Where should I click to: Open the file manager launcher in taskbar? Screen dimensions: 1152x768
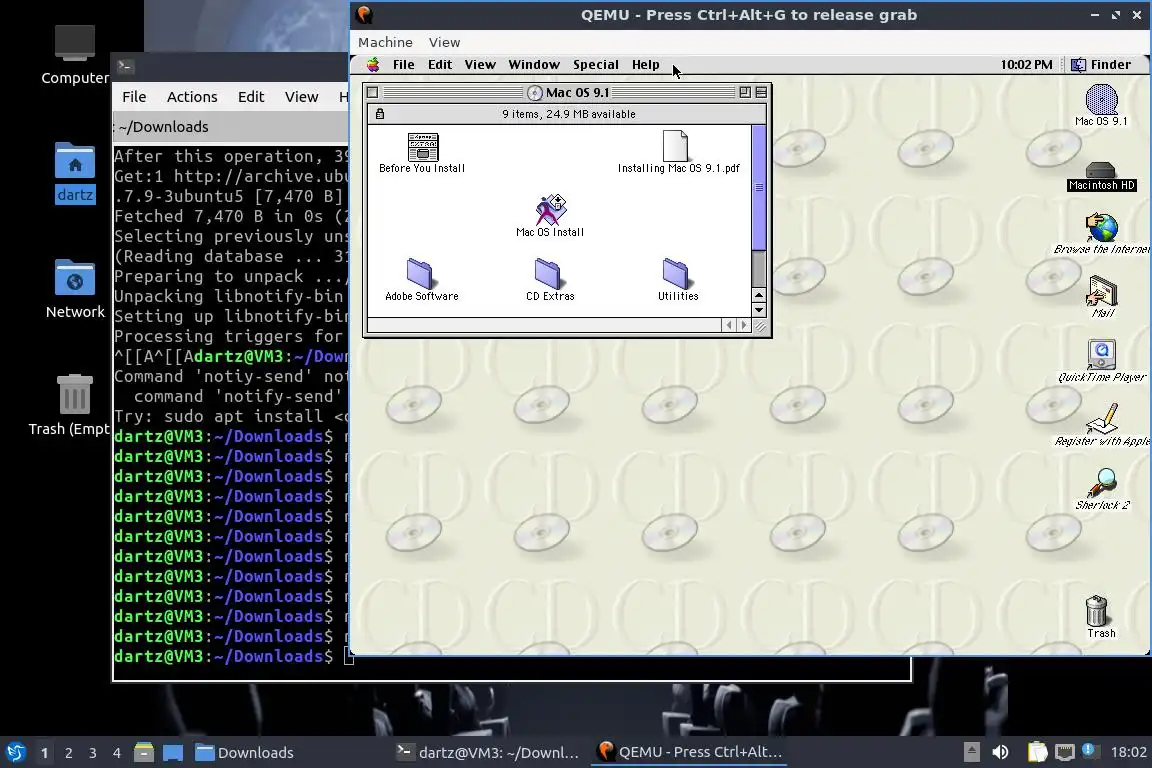(143, 753)
